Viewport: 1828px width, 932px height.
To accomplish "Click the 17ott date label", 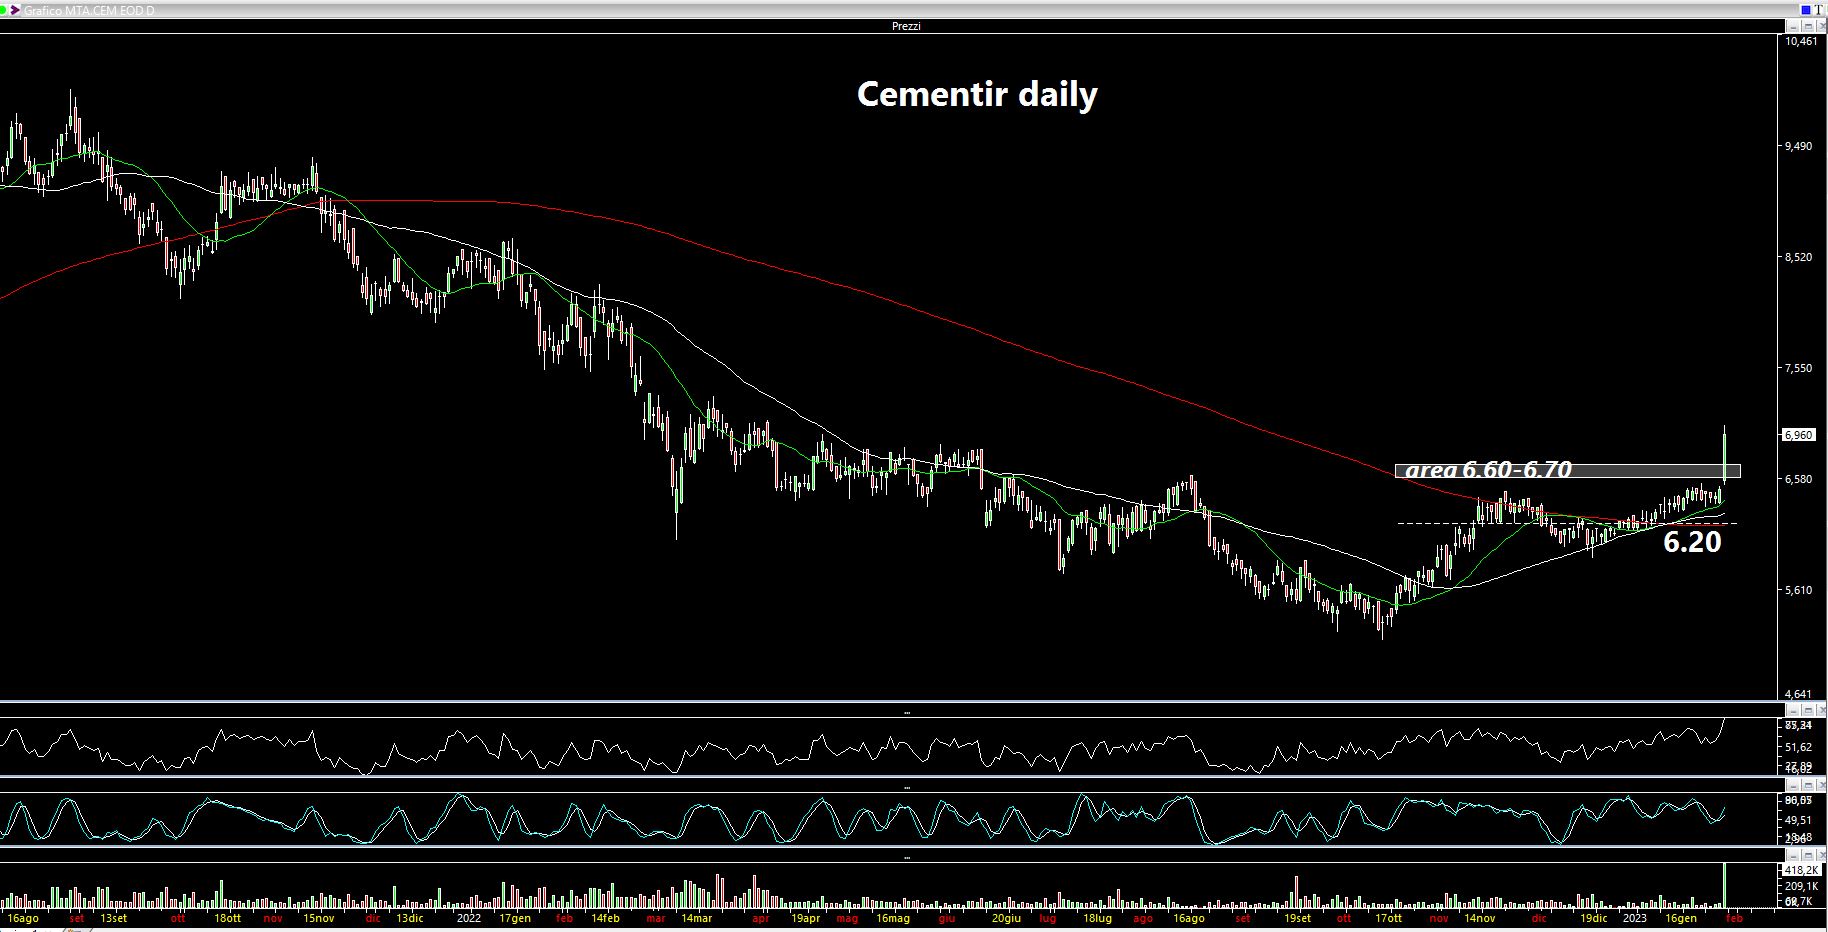I will pos(1388,918).
